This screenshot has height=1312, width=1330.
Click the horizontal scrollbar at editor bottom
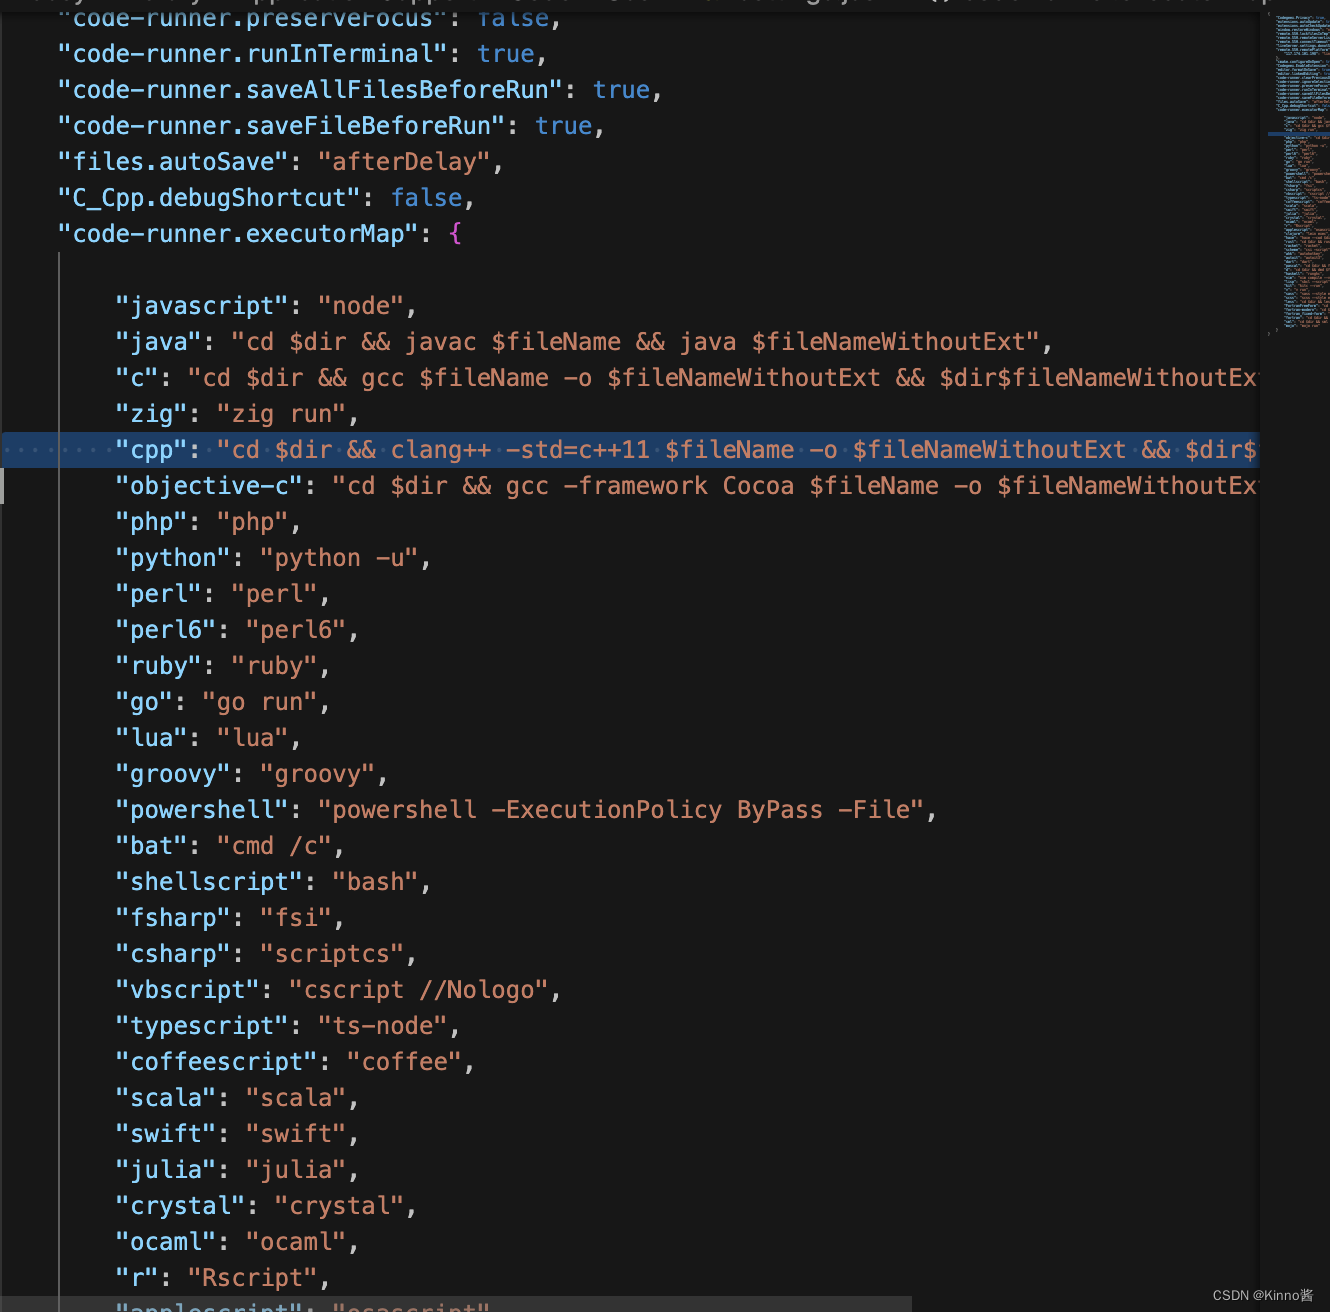coord(456,1304)
